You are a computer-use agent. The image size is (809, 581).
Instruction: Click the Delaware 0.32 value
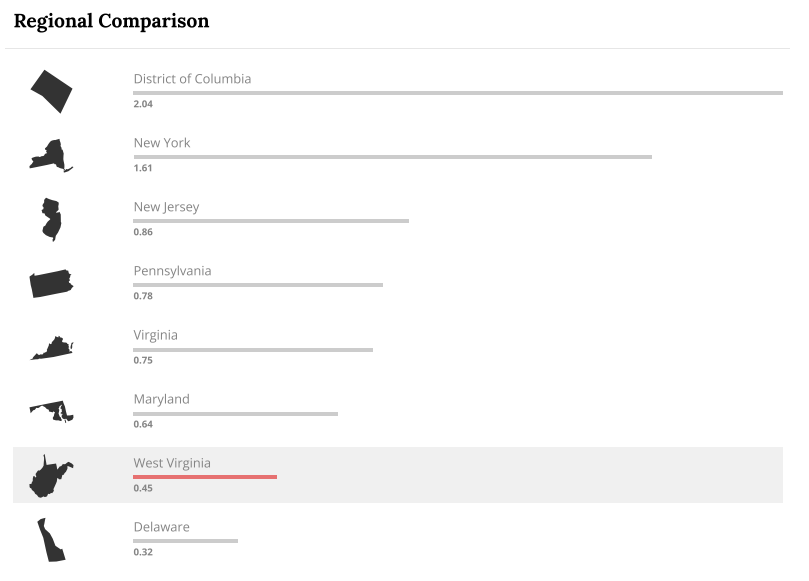point(143,552)
